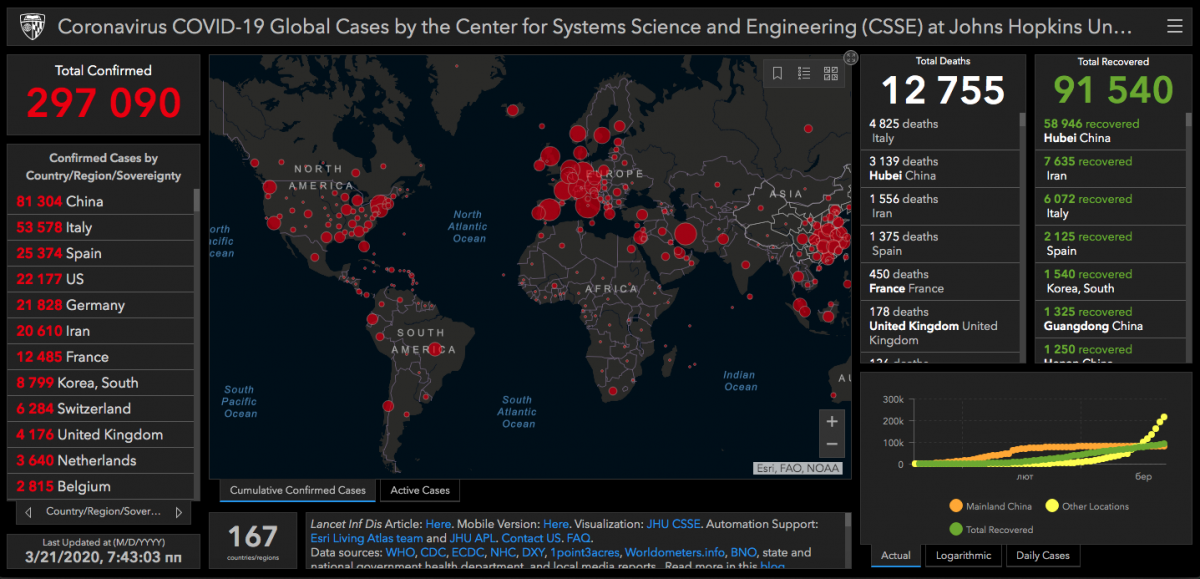Open the map legend list icon

click(804, 73)
